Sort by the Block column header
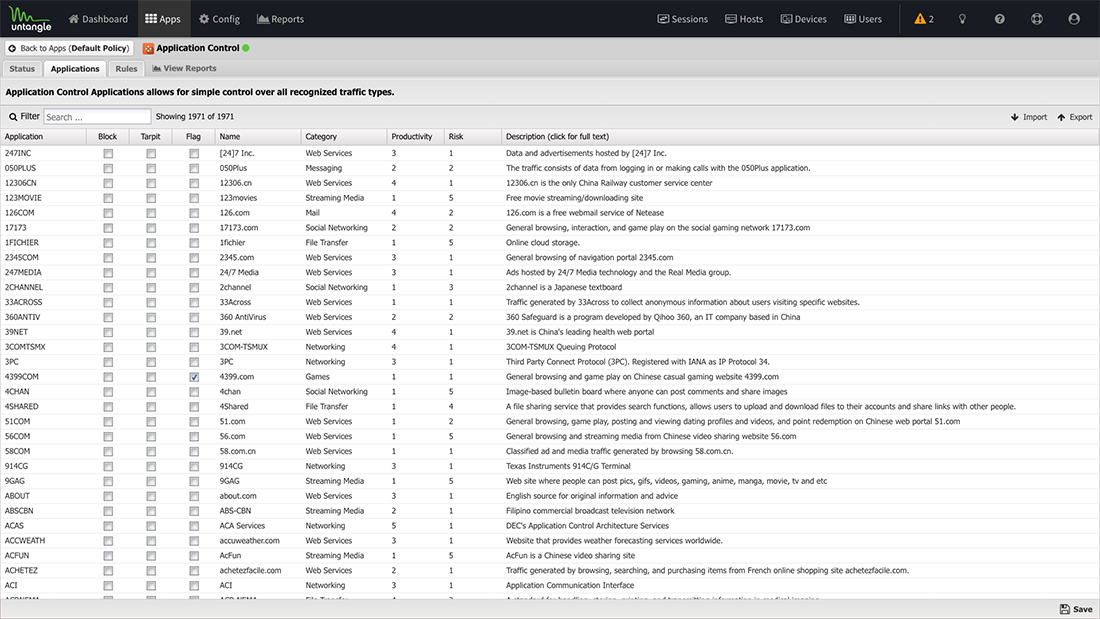This screenshot has height=619, width=1100. [108, 137]
